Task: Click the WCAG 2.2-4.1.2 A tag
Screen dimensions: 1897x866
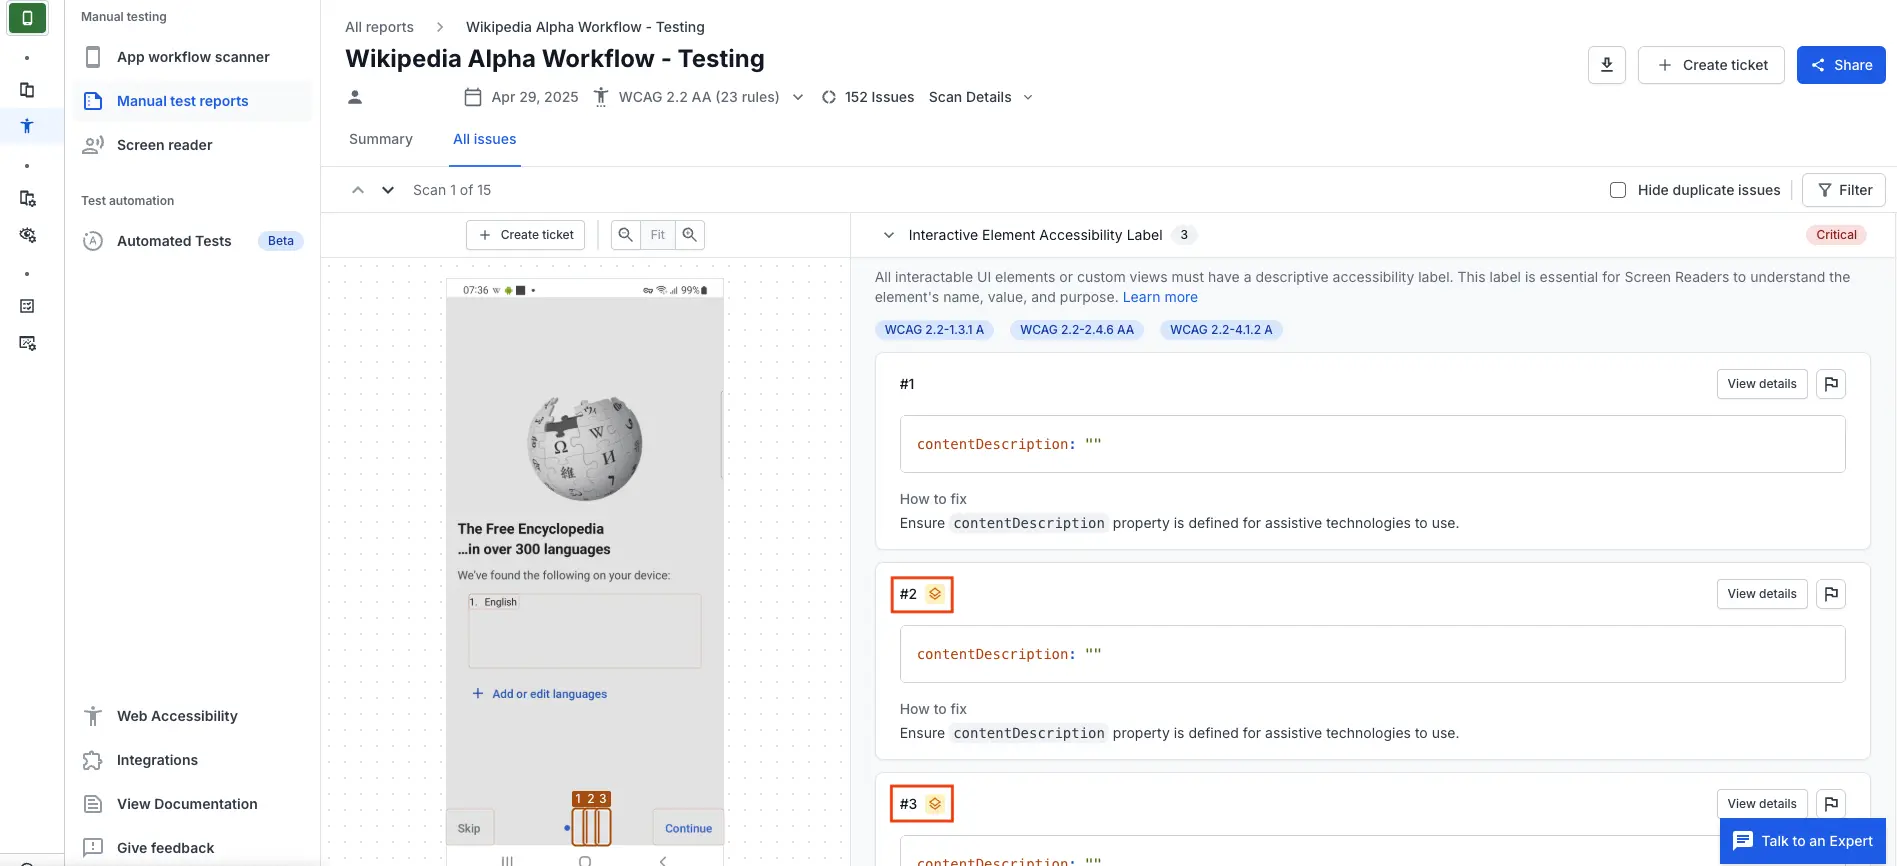Action: 1221,330
